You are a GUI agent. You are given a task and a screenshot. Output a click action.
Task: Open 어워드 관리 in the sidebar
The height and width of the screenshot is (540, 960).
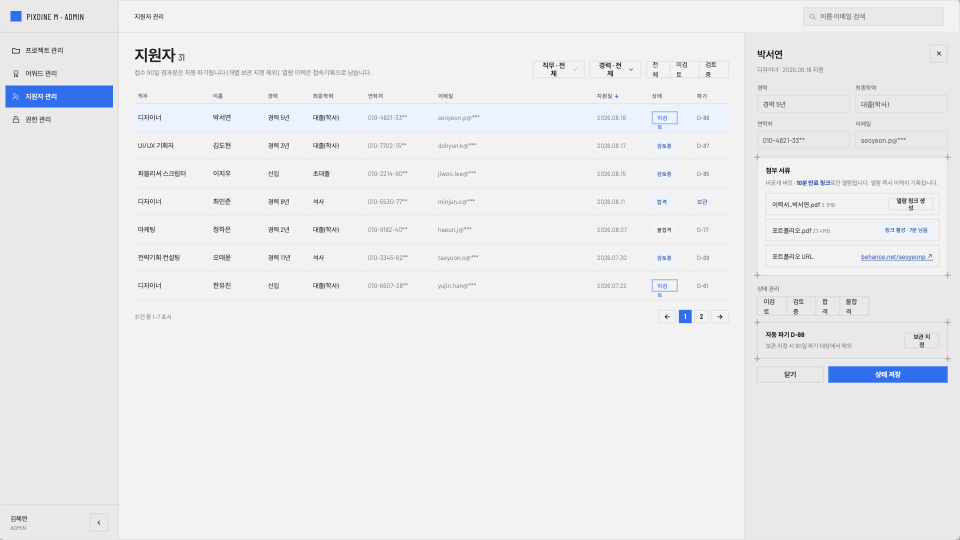59,73
